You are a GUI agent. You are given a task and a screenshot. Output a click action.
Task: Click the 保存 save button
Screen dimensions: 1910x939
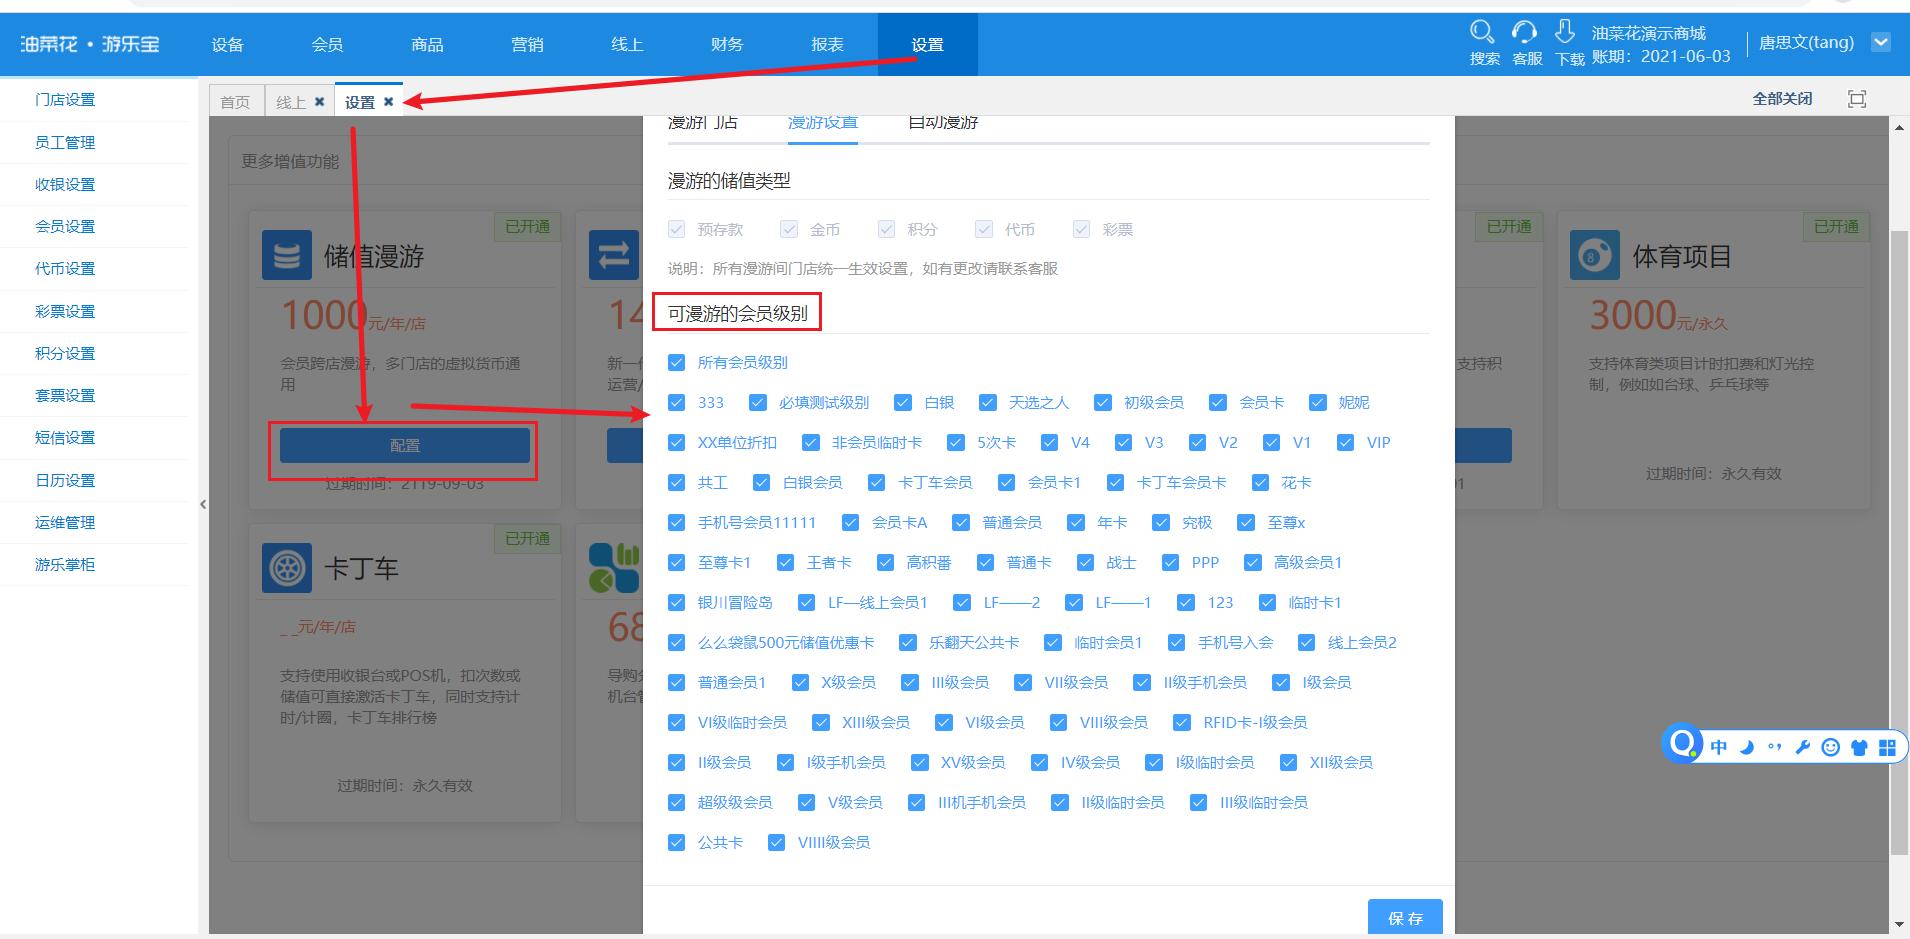(1405, 917)
